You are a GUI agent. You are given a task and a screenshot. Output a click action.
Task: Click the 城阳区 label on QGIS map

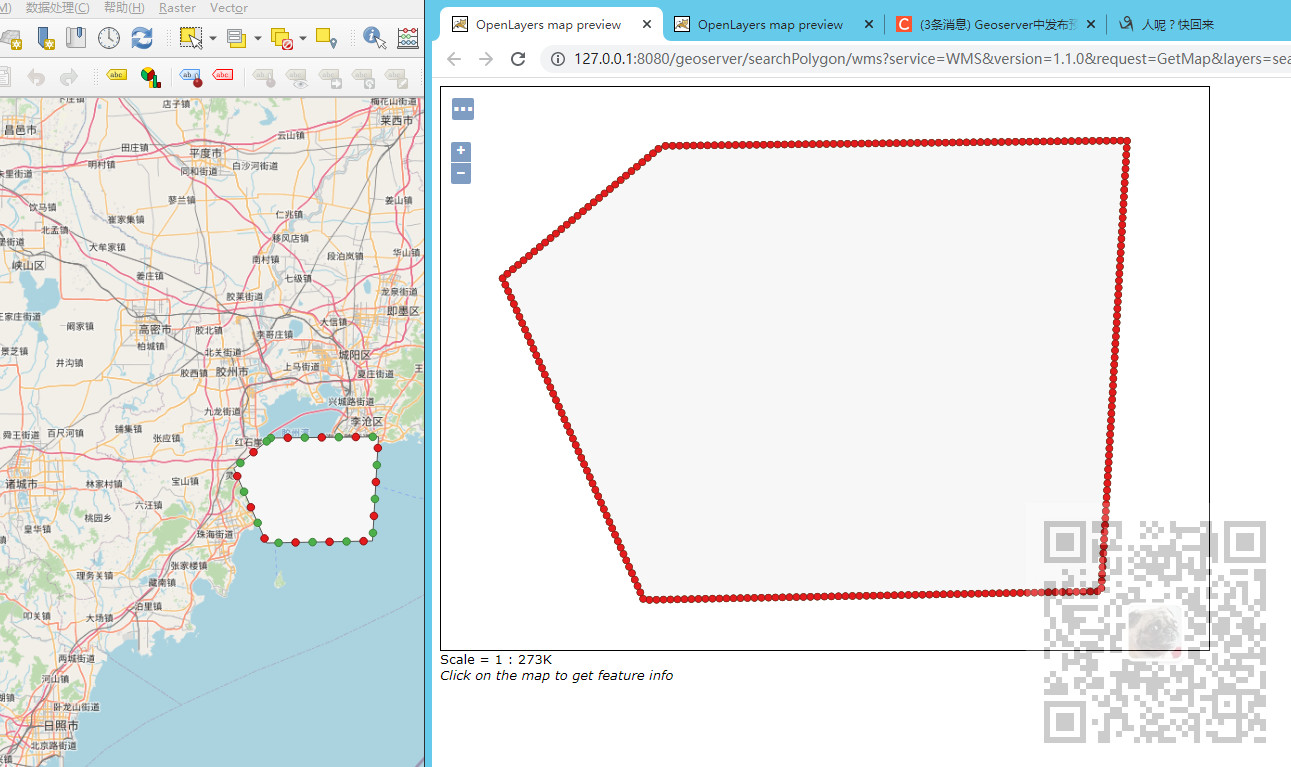point(354,355)
